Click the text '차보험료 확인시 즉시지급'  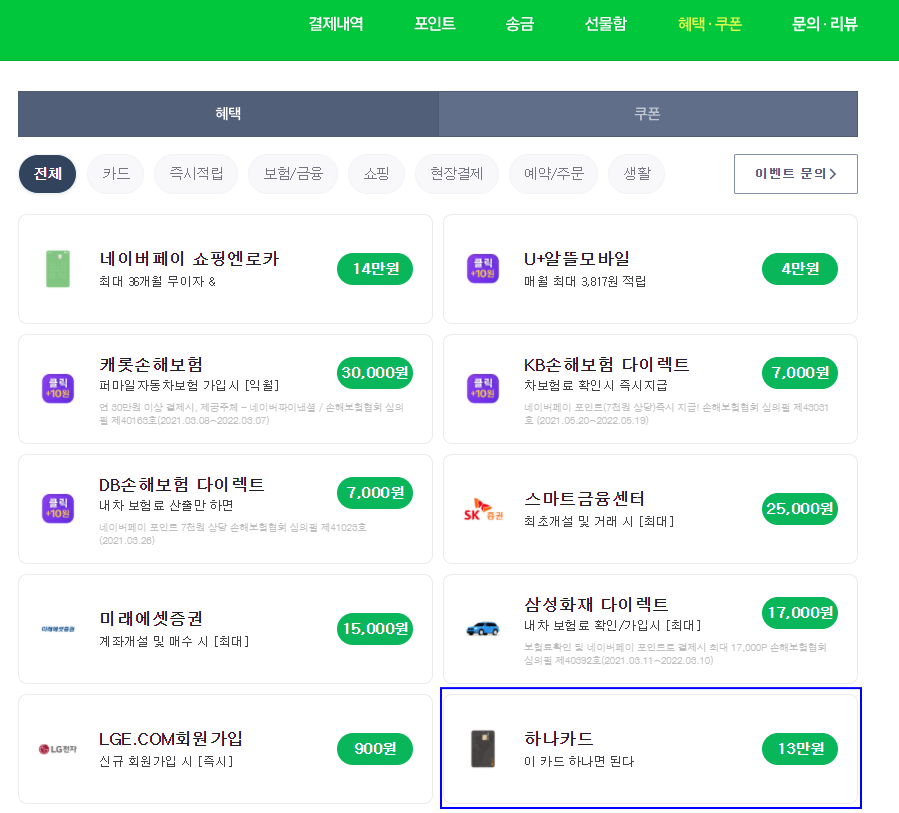point(596,385)
